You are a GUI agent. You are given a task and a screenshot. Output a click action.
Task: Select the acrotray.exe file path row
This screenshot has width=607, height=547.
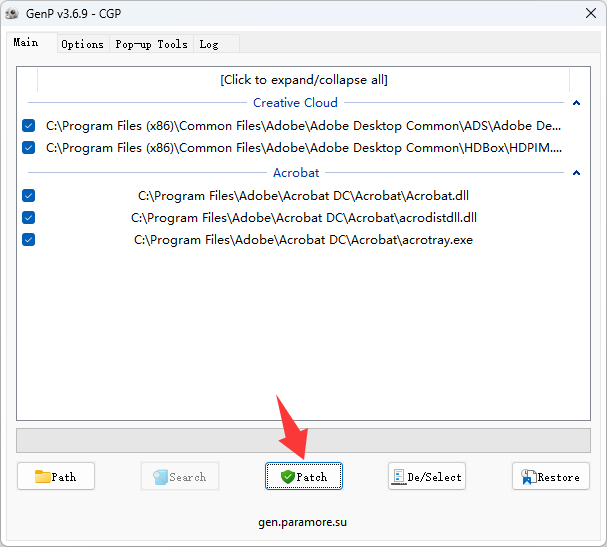coord(304,240)
